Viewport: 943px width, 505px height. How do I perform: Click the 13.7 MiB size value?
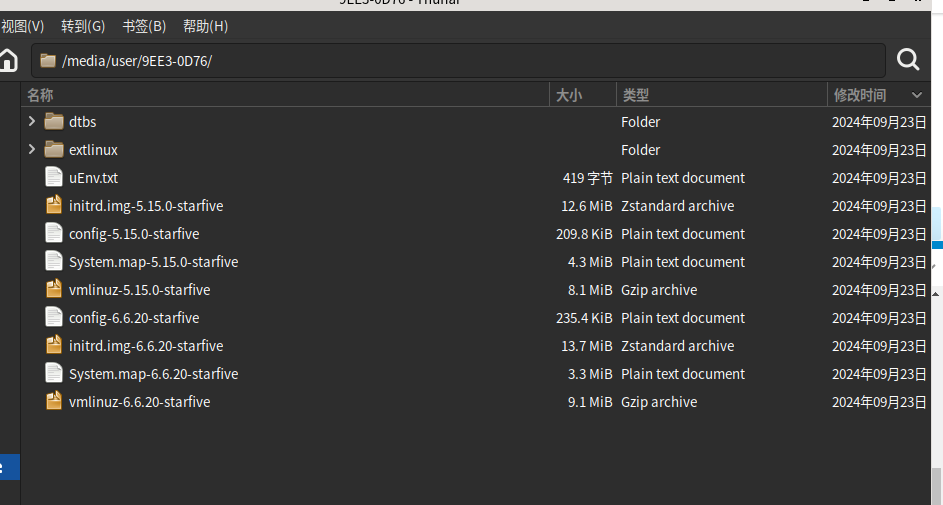click(587, 346)
